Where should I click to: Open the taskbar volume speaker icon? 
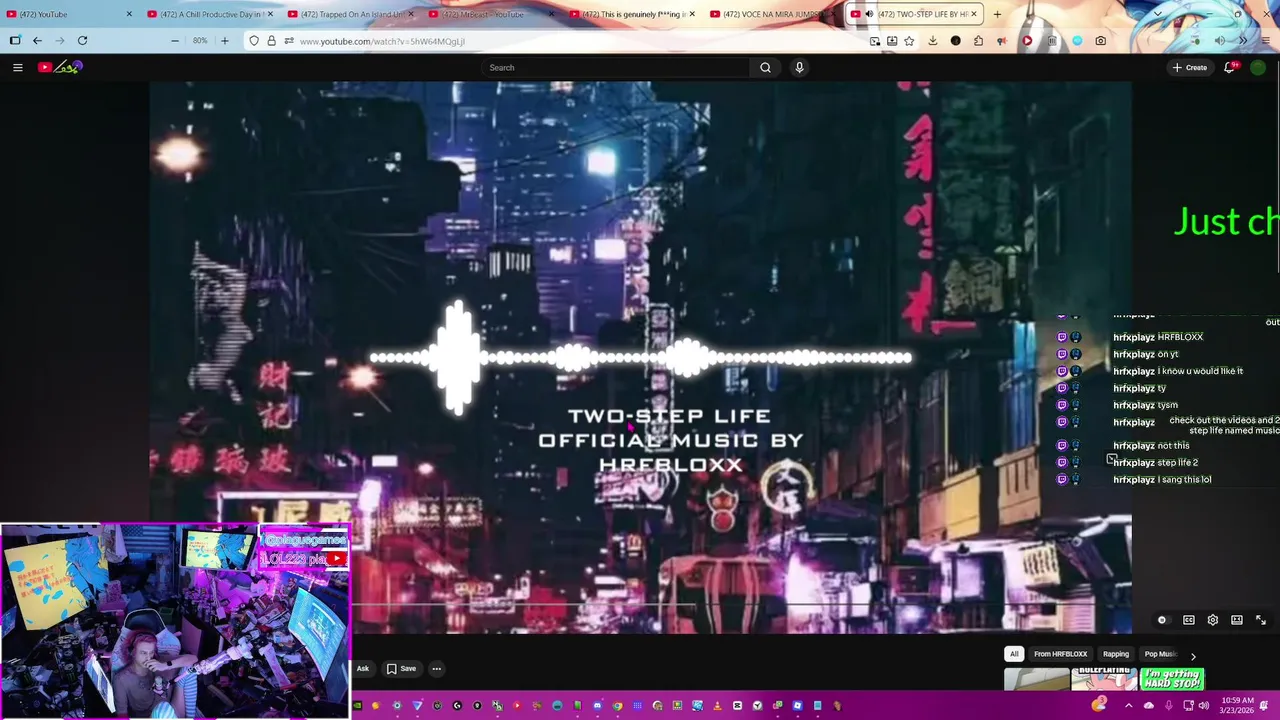(1203, 705)
